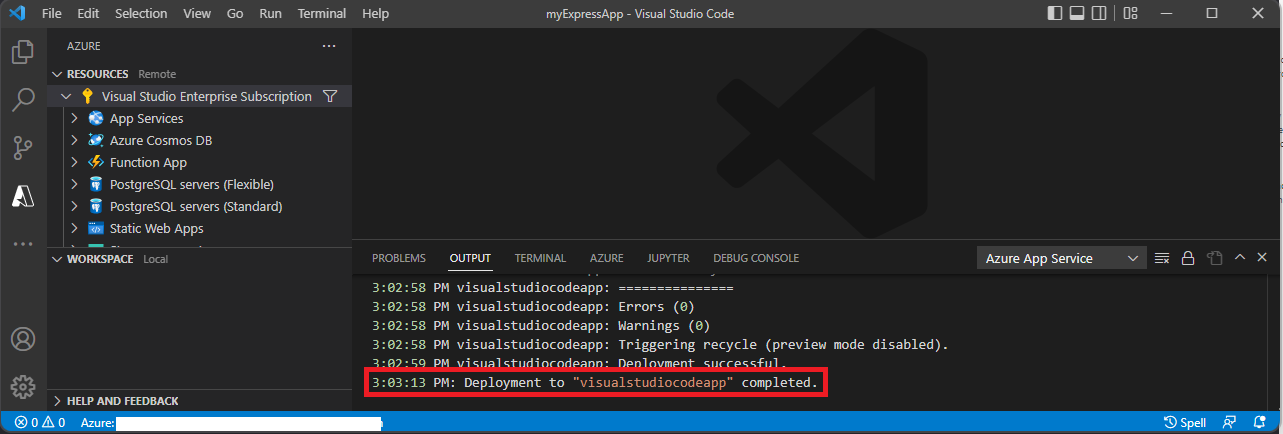Toggle primary side bar layout icon
This screenshot has height=434, width=1283.
1055,14
